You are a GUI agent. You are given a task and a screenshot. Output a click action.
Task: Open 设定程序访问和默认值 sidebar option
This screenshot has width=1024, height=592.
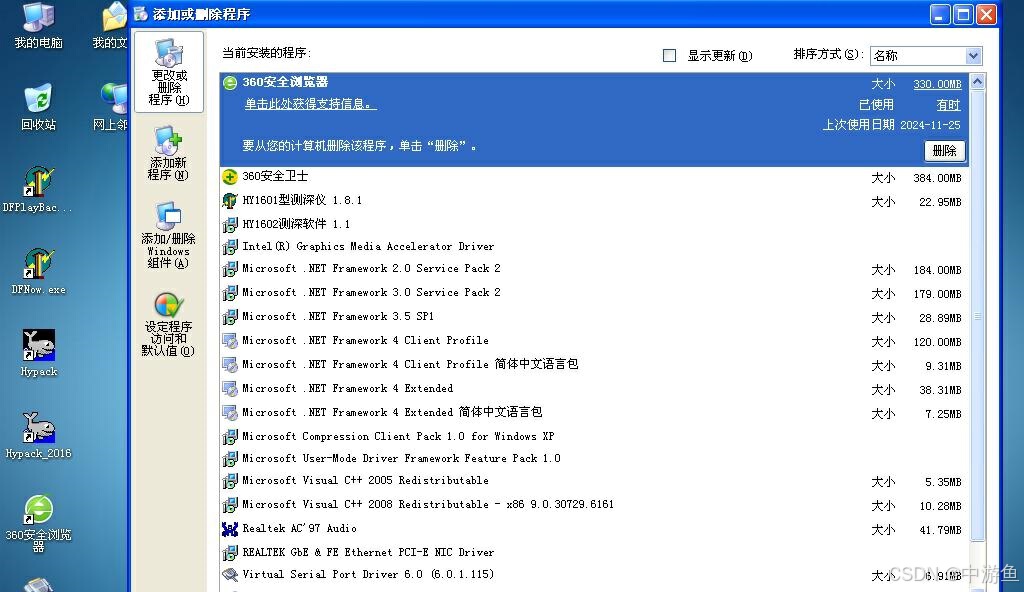click(x=168, y=325)
